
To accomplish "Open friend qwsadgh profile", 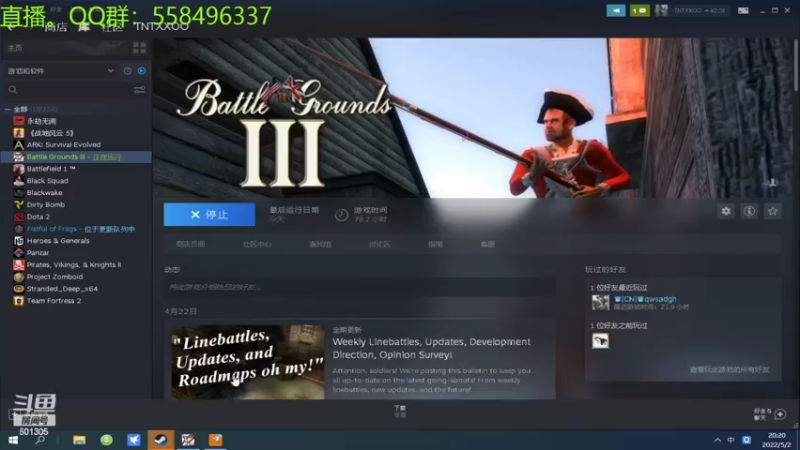I will [645, 299].
